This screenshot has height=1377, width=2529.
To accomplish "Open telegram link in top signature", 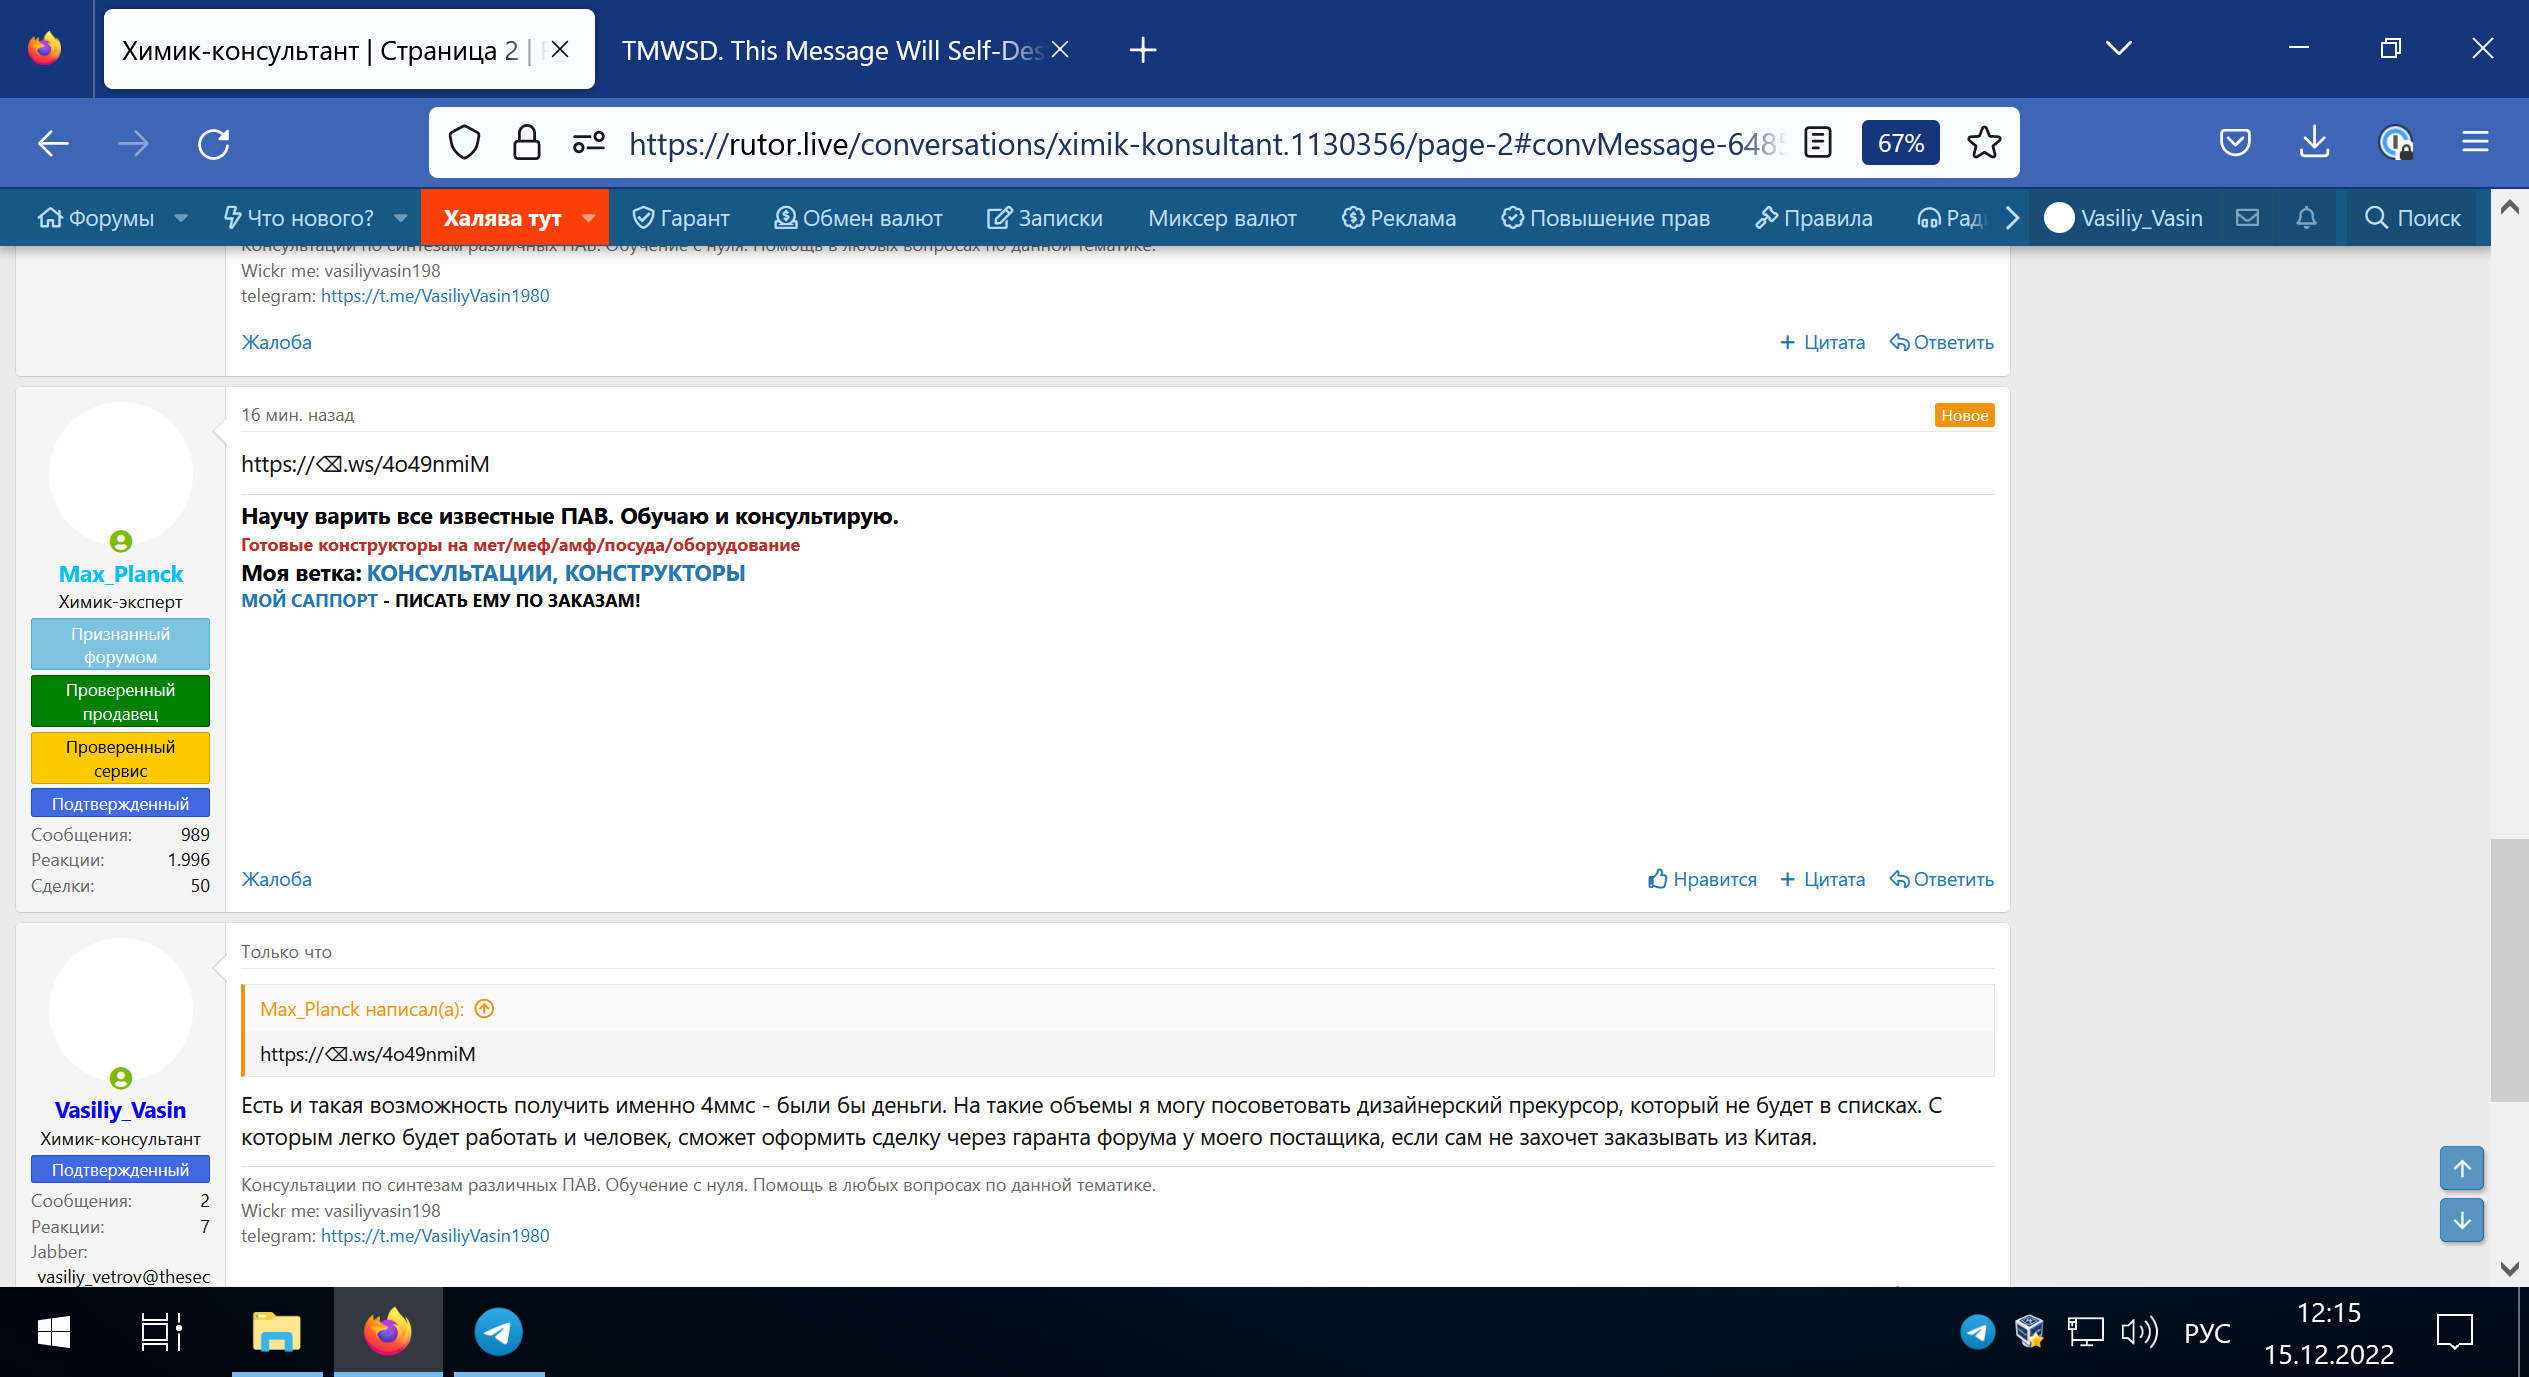I will 435,296.
